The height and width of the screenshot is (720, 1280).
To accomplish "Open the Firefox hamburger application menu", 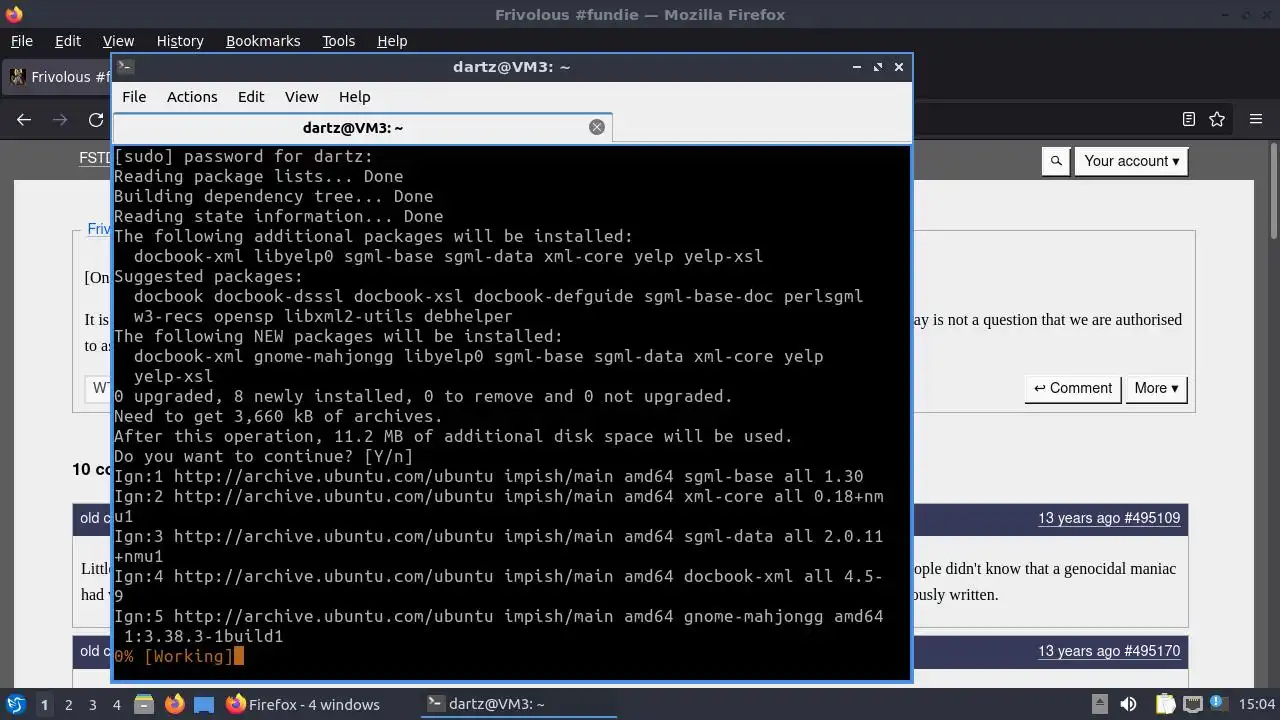I will pos(1256,119).
